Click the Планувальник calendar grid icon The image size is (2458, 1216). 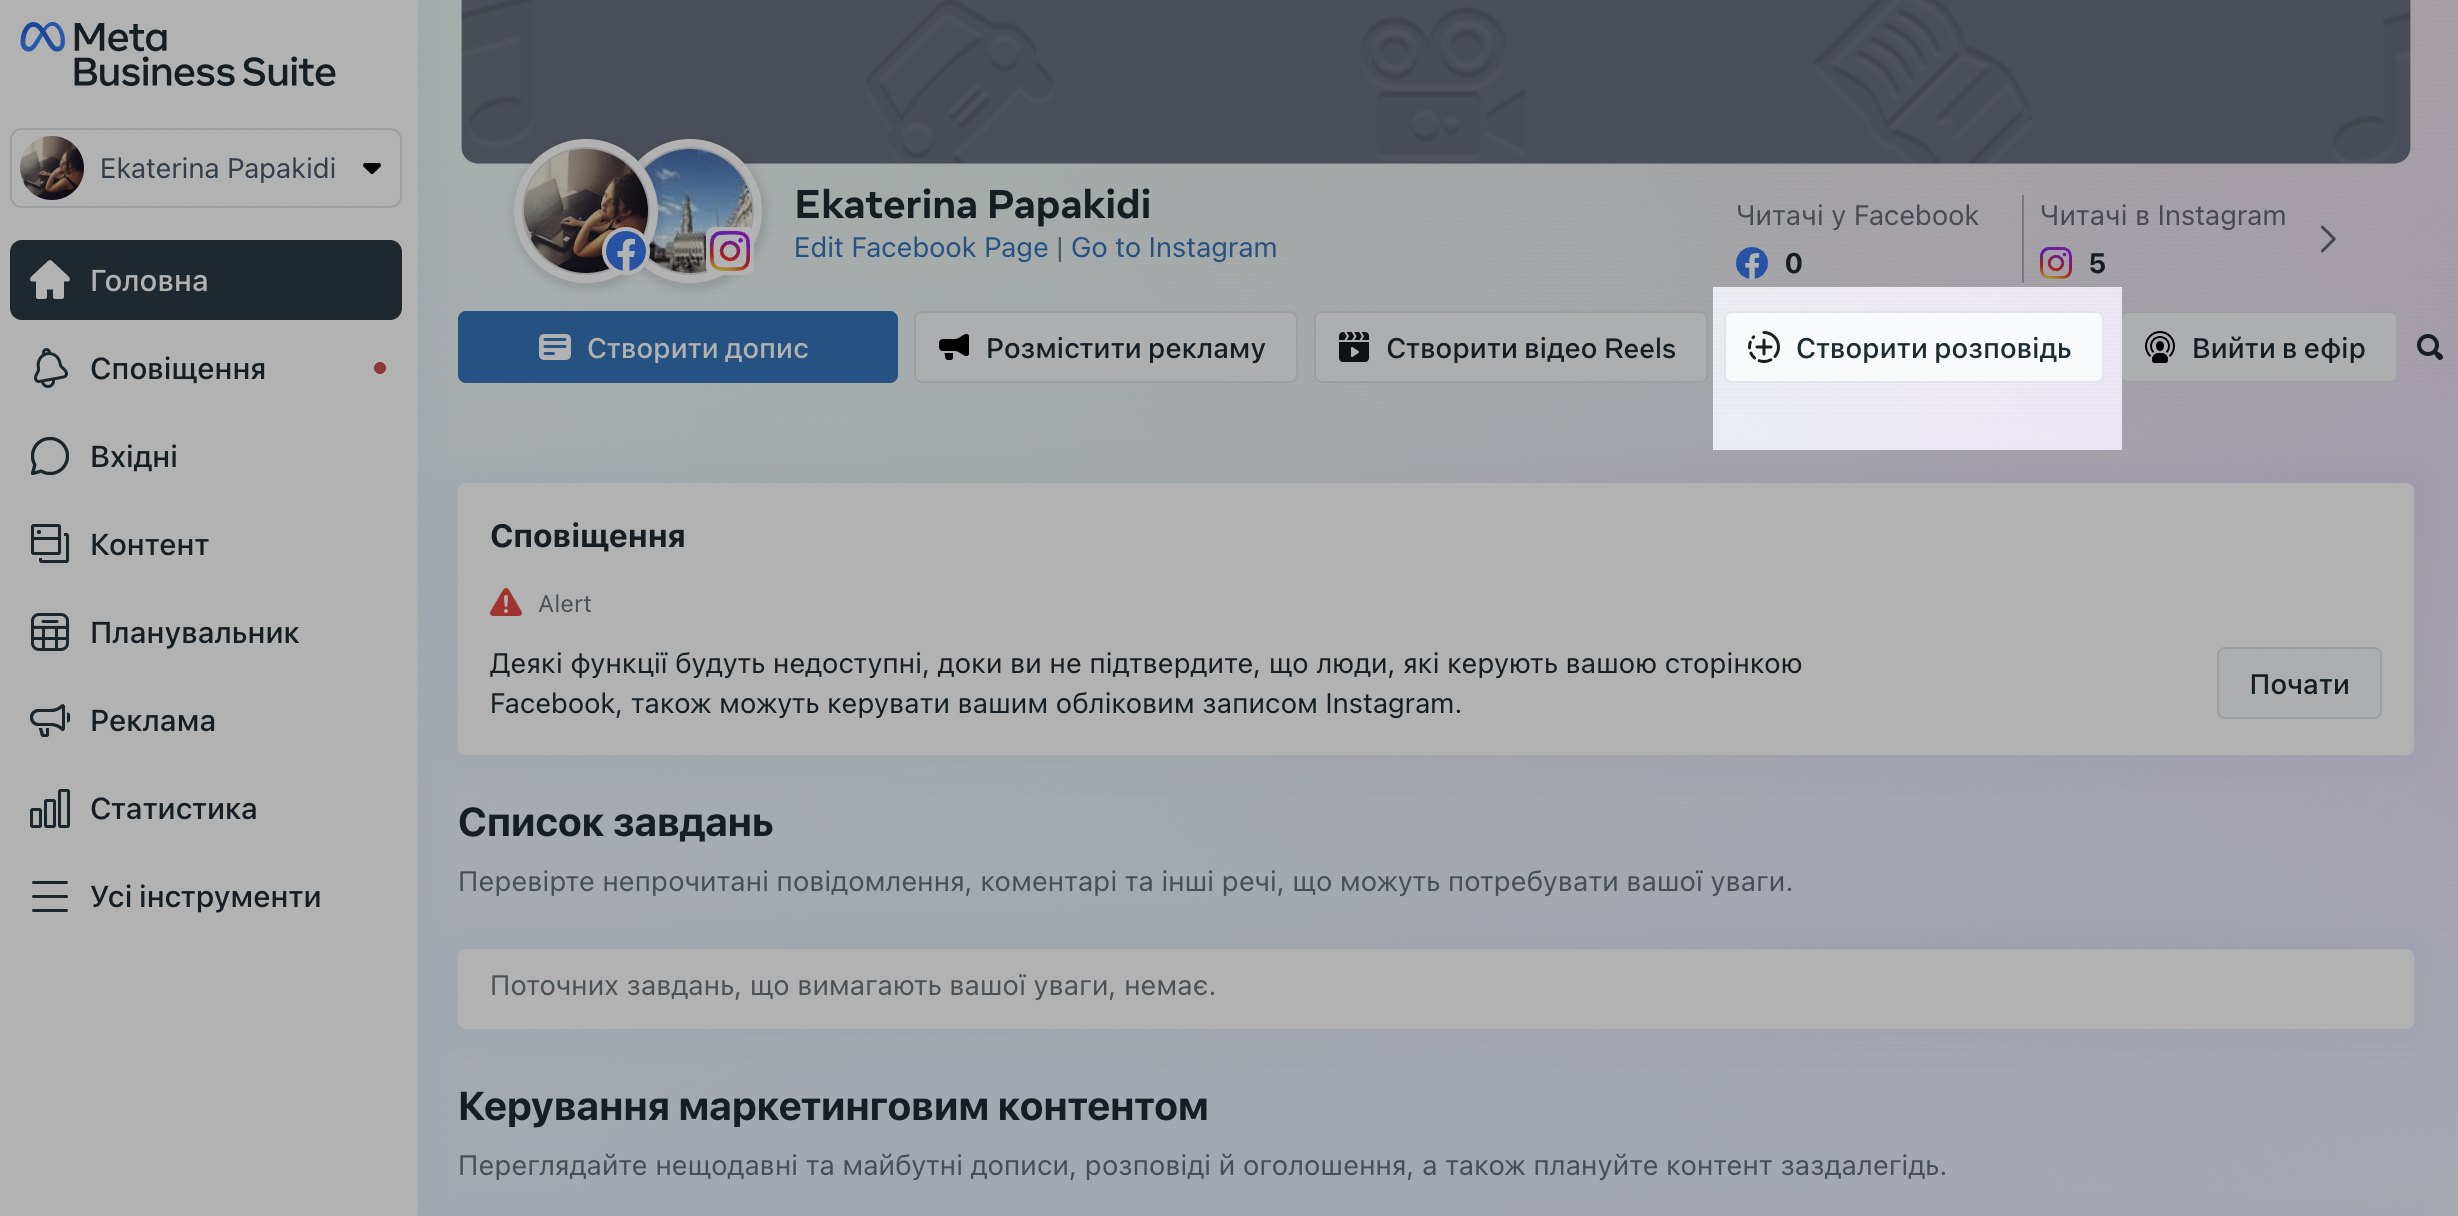49,632
